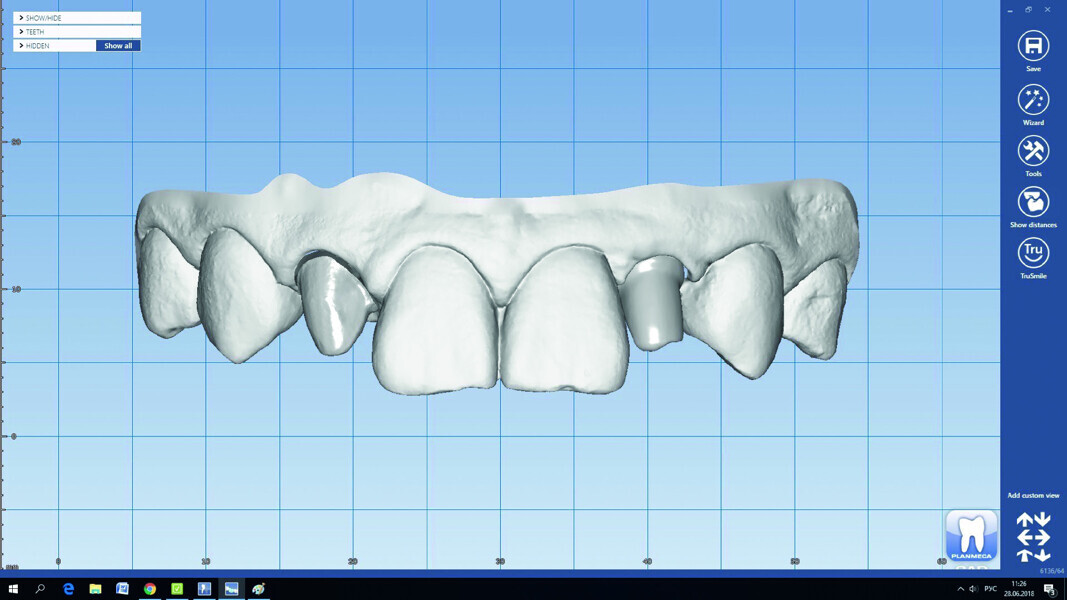1067x600 pixels.
Task: Click Add custom view
Action: pos(1033,496)
